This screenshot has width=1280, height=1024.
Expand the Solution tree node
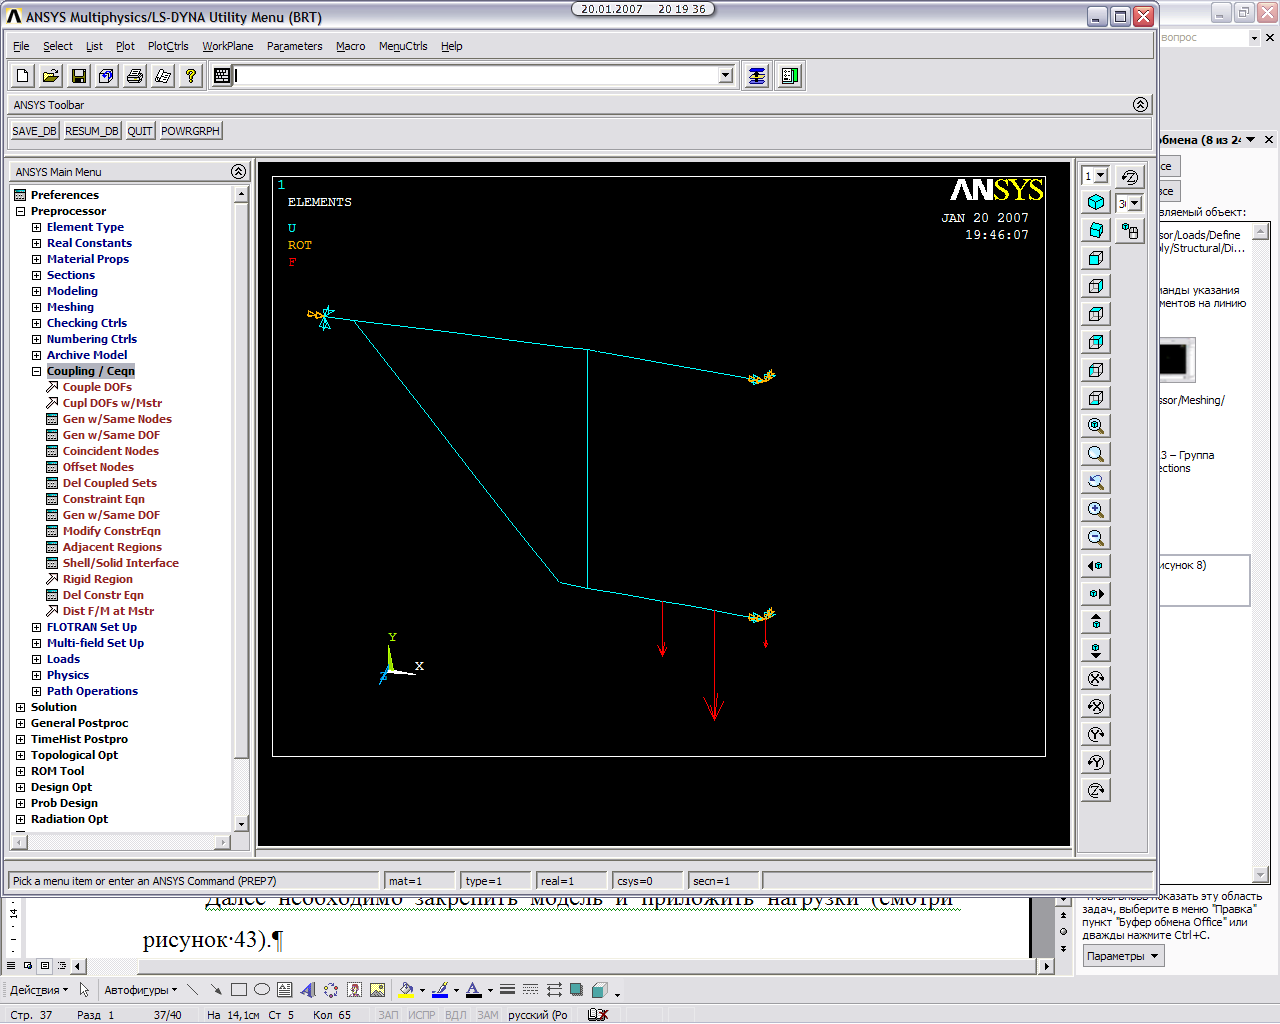point(21,707)
